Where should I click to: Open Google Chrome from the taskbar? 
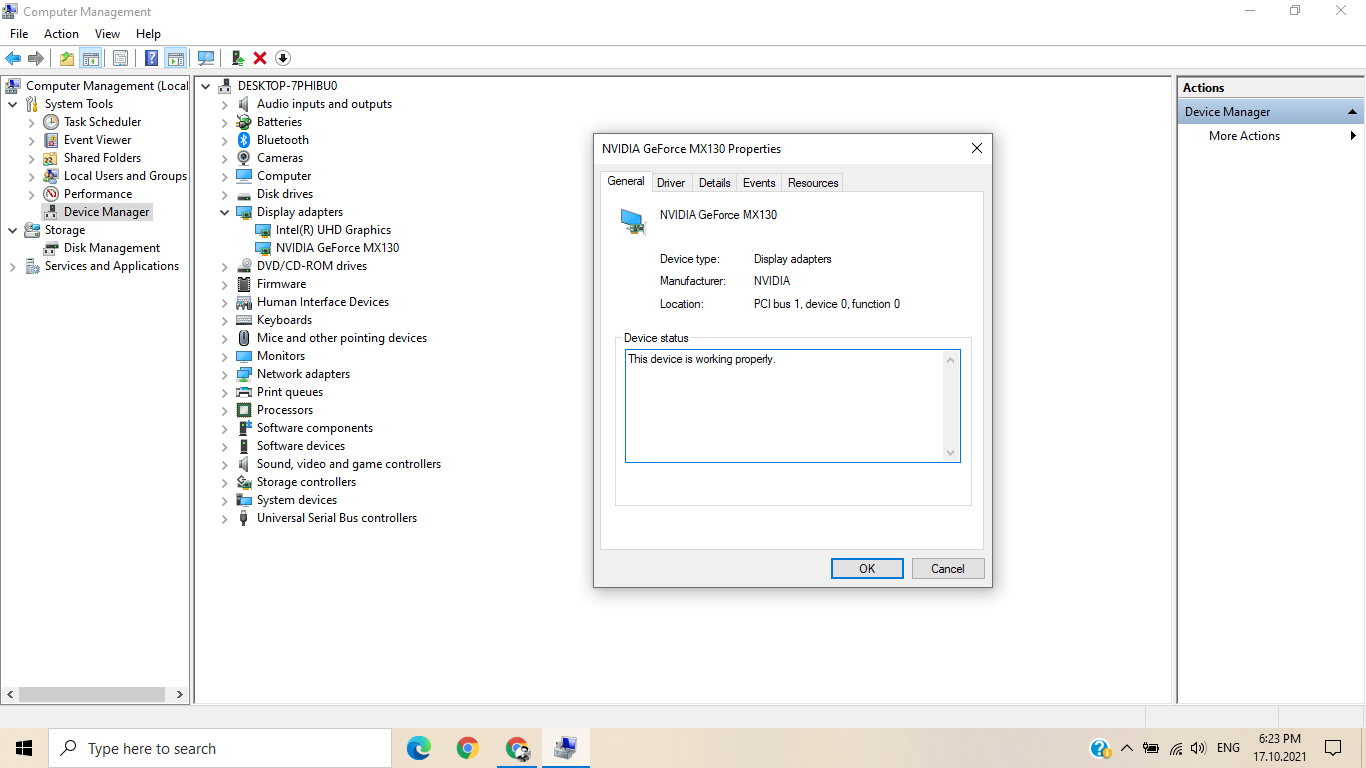467,748
